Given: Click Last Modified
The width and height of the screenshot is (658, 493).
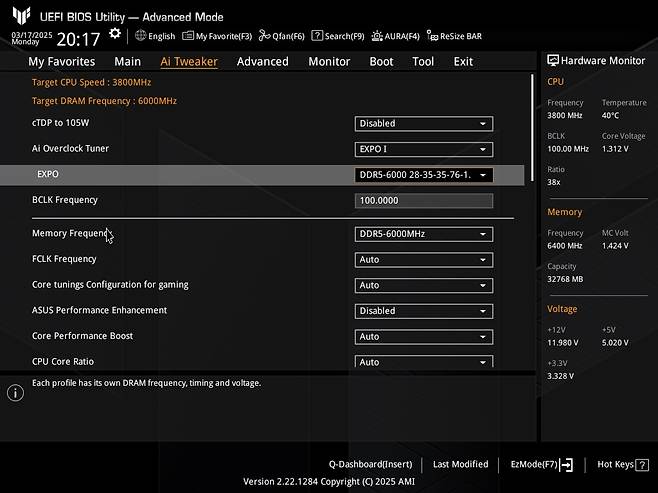Looking at the screenshot, I should click(460, 464).
